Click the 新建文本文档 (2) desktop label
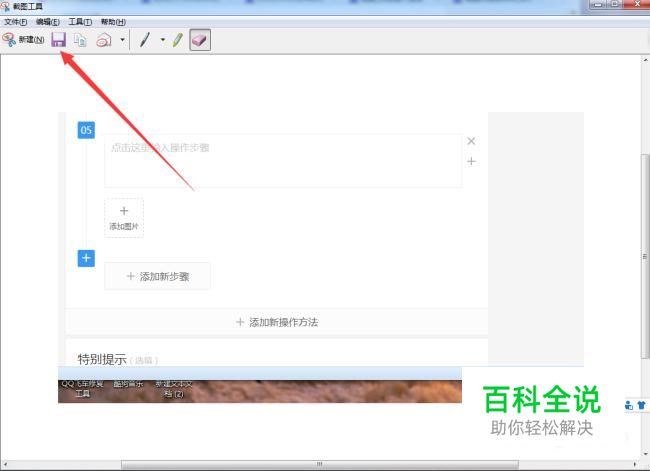 point(174,389)
